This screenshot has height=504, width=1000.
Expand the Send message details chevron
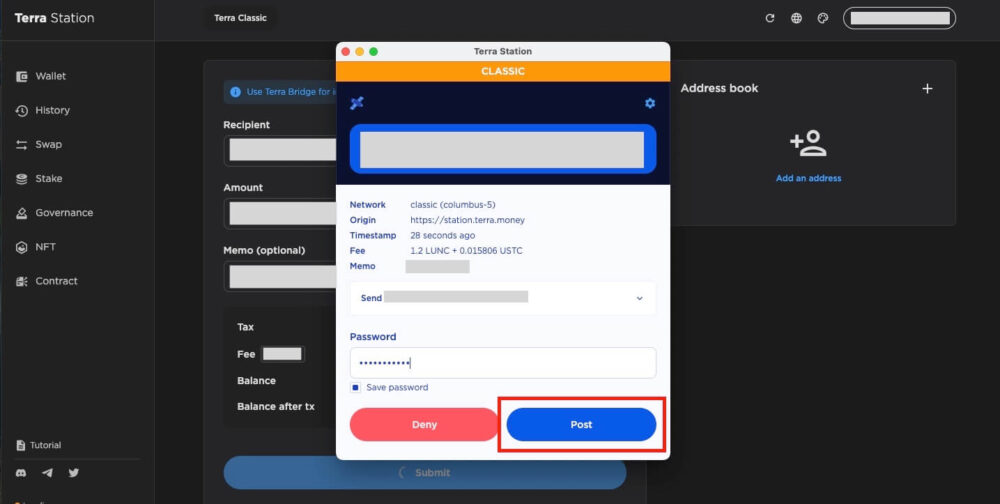(640, 299)
